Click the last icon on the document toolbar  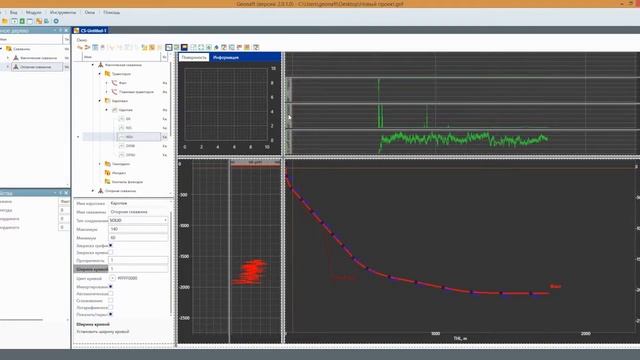pos(256,47)
